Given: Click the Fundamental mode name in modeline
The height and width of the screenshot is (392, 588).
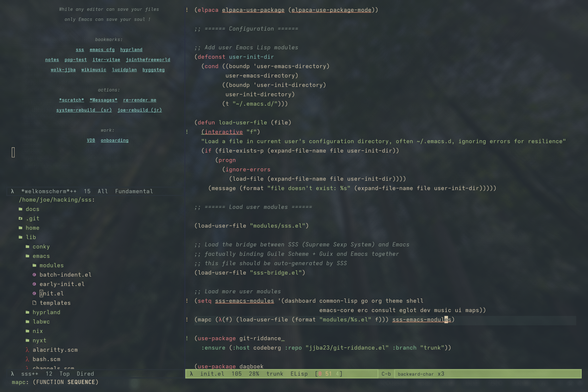Looking at the screenshot, I should click(134, 191).
